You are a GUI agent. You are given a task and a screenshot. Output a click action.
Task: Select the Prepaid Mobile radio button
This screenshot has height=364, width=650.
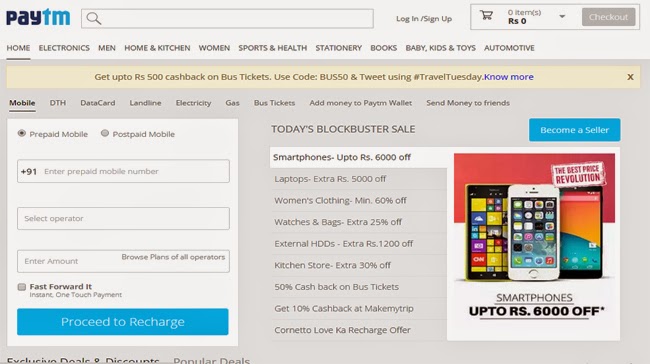coord(22,133)
